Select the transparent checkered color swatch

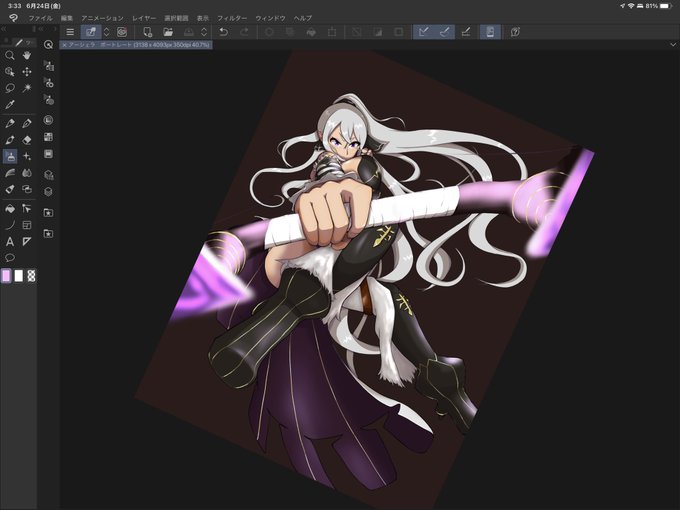(31, 276)
